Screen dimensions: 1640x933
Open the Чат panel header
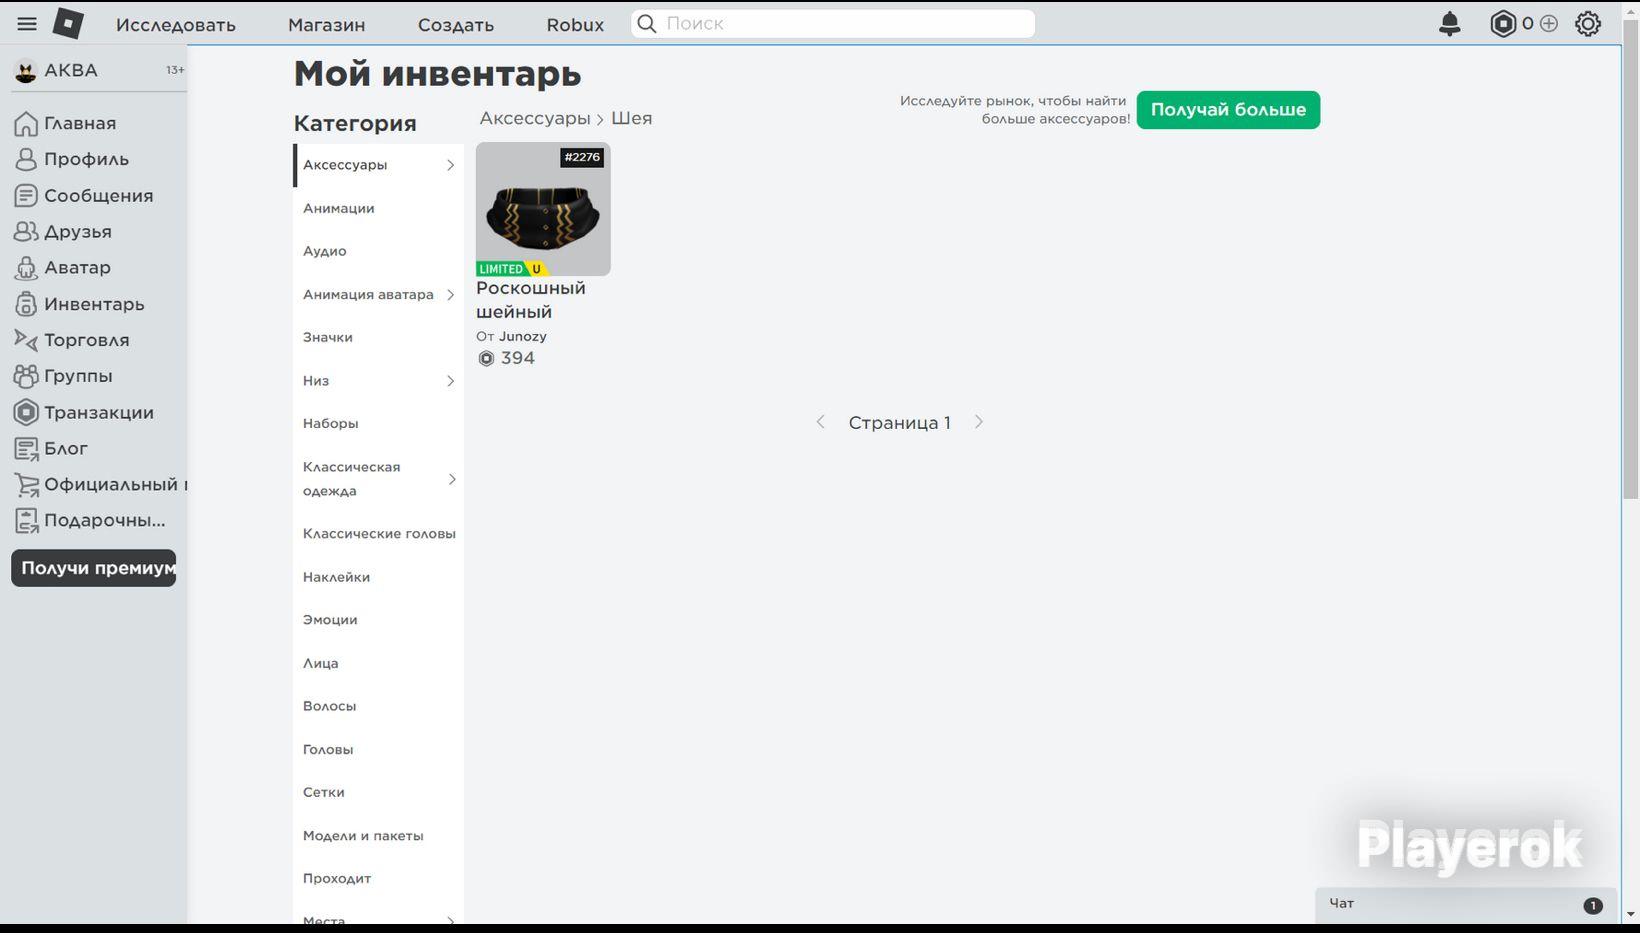point(1464,904)
